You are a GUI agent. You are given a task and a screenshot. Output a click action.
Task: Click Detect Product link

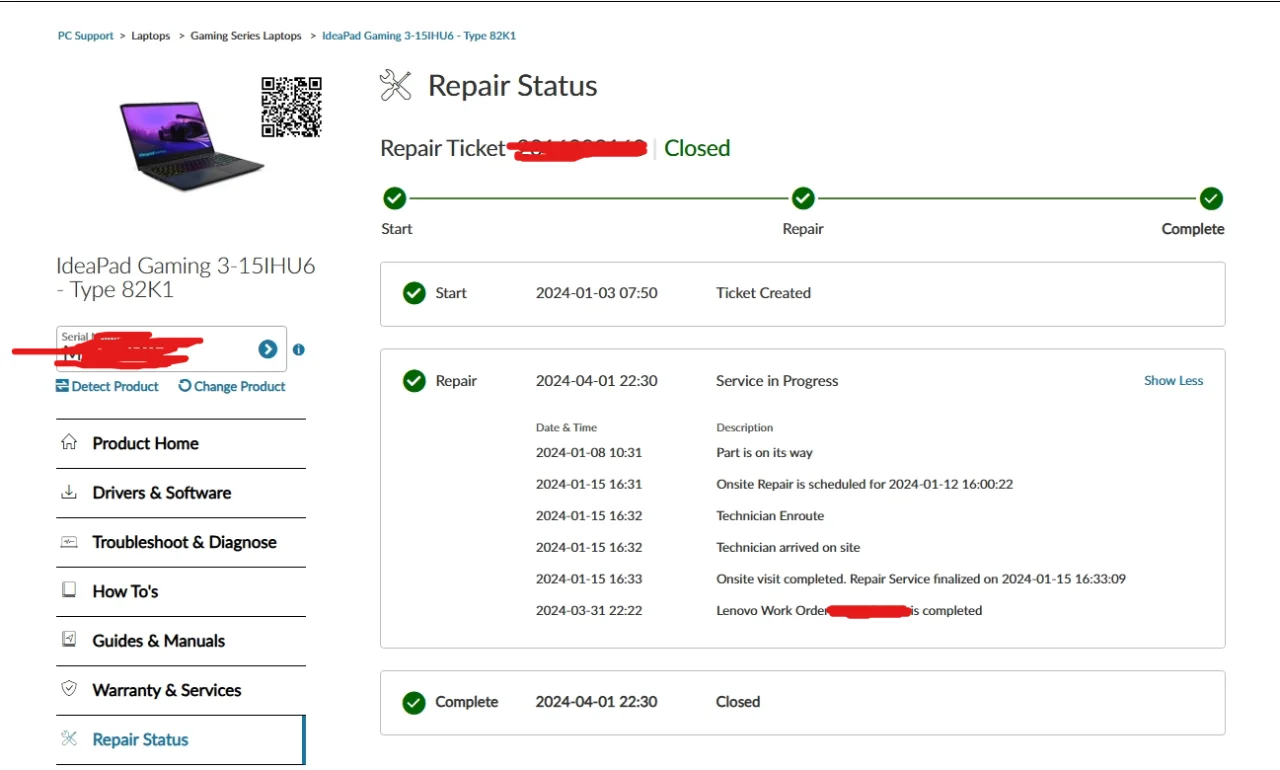107,386
